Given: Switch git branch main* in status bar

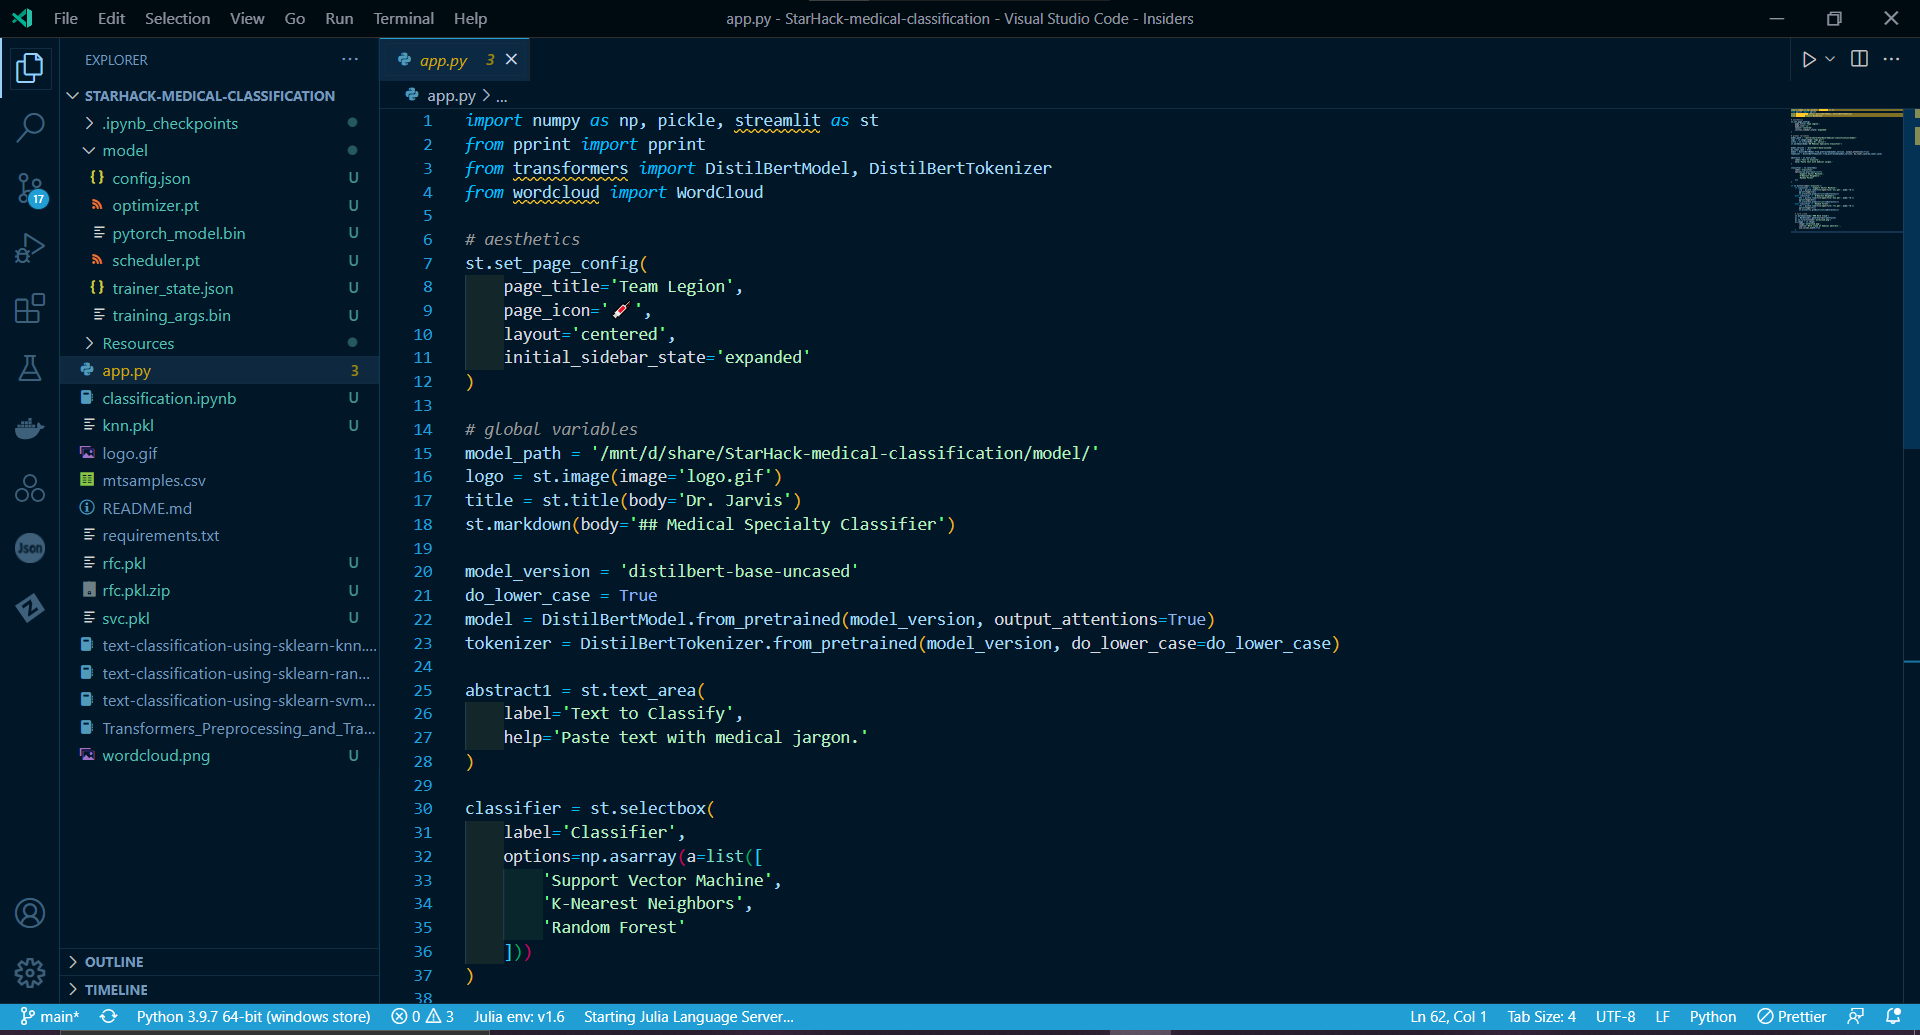Looking at the screenshot, I should (x=50, y=1016).
